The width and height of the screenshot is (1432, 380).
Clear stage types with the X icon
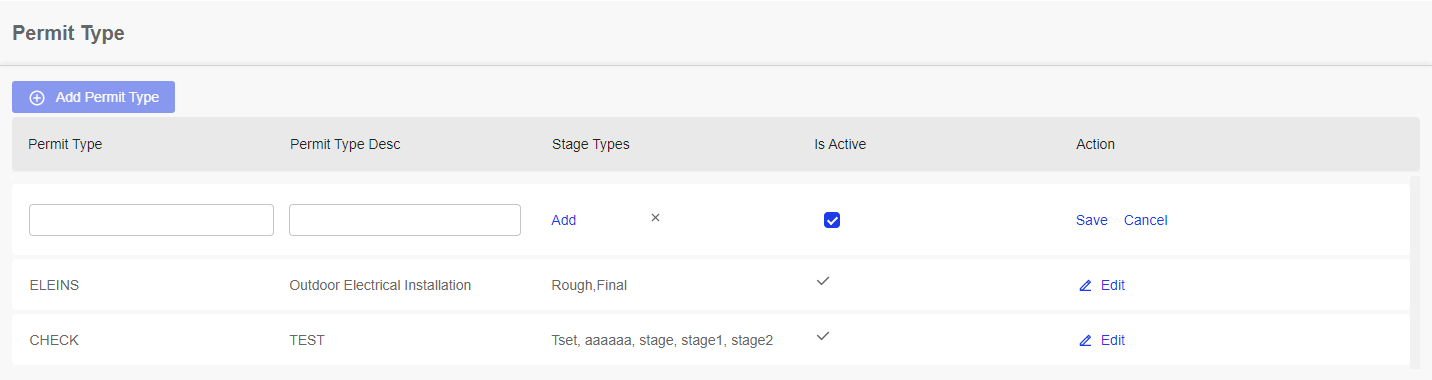[x=655, y=217]
